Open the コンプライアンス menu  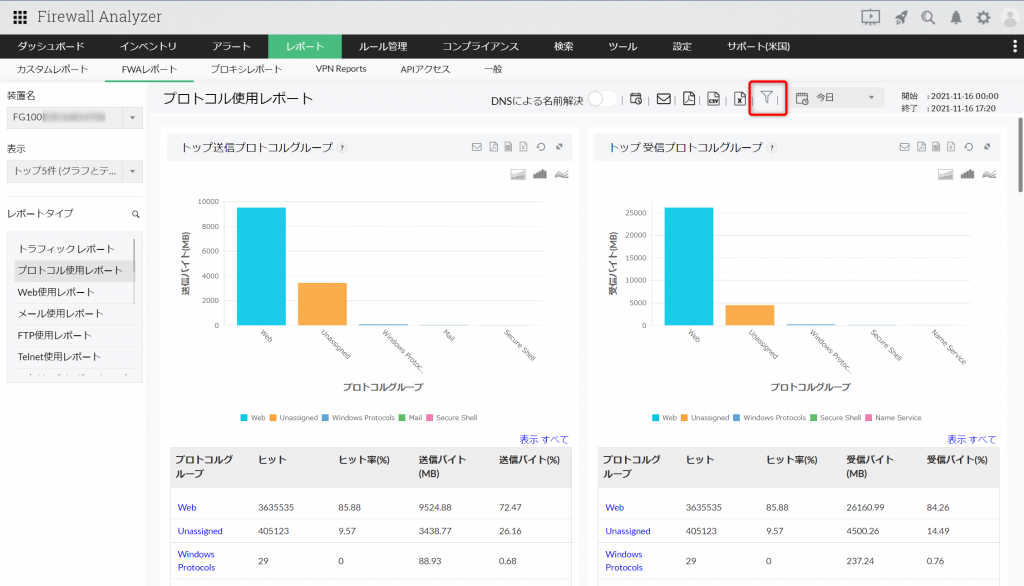pos(480,46)
